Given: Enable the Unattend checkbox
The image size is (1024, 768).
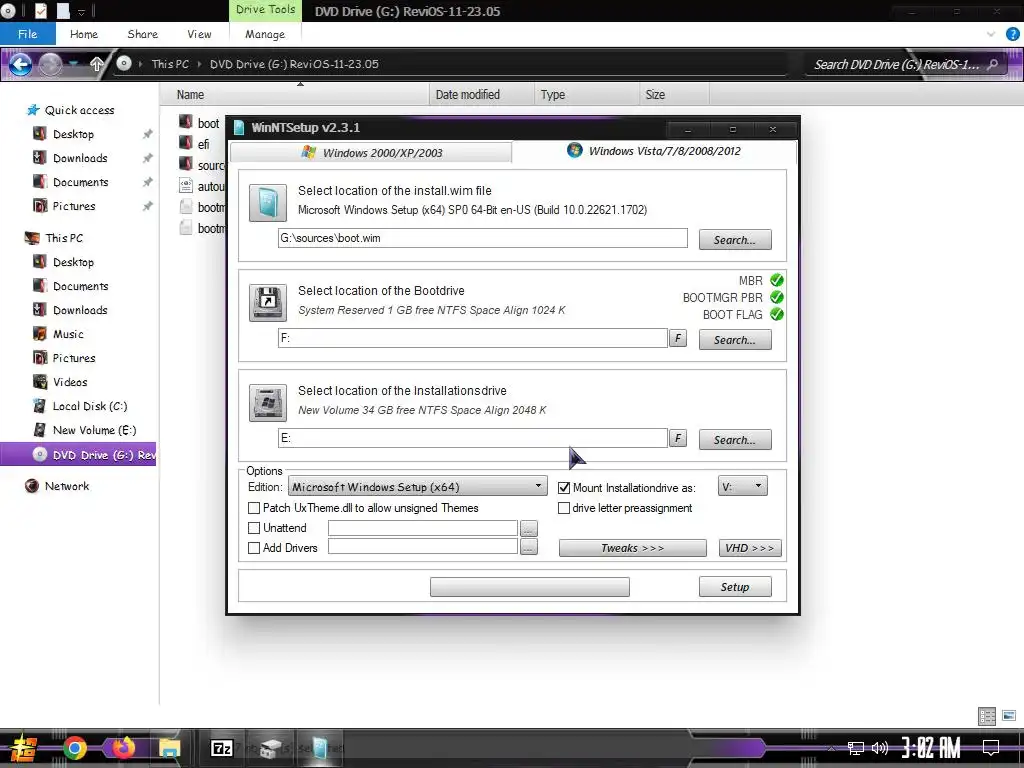Looking at the screenshot, I should [254, 528].
